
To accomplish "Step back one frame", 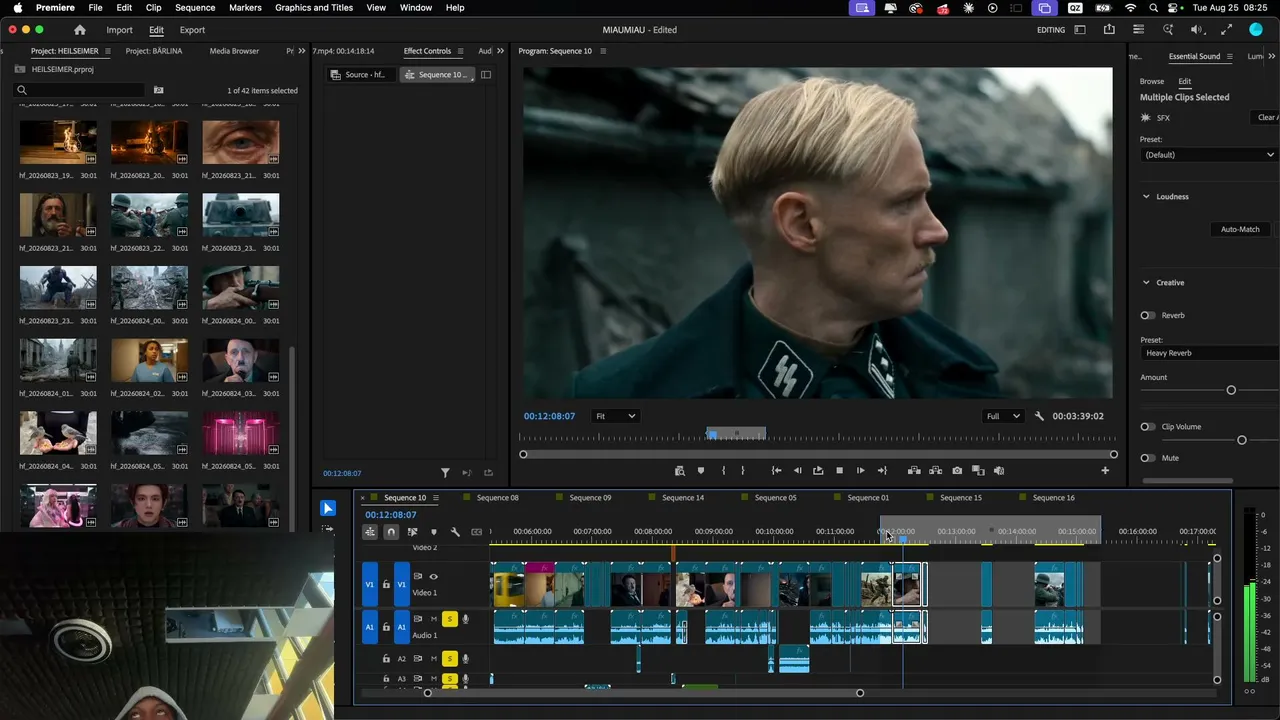I will pos(797,470).
